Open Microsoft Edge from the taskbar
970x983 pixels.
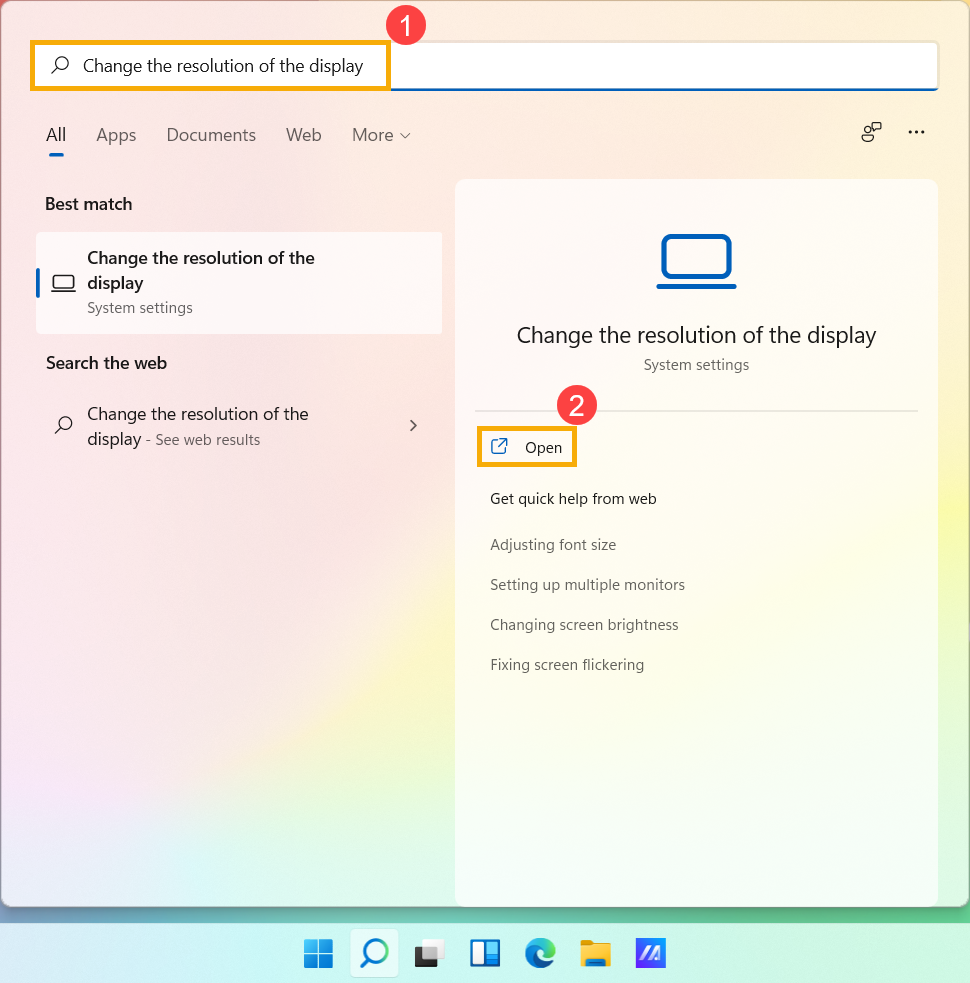click(x=540, y=953)
